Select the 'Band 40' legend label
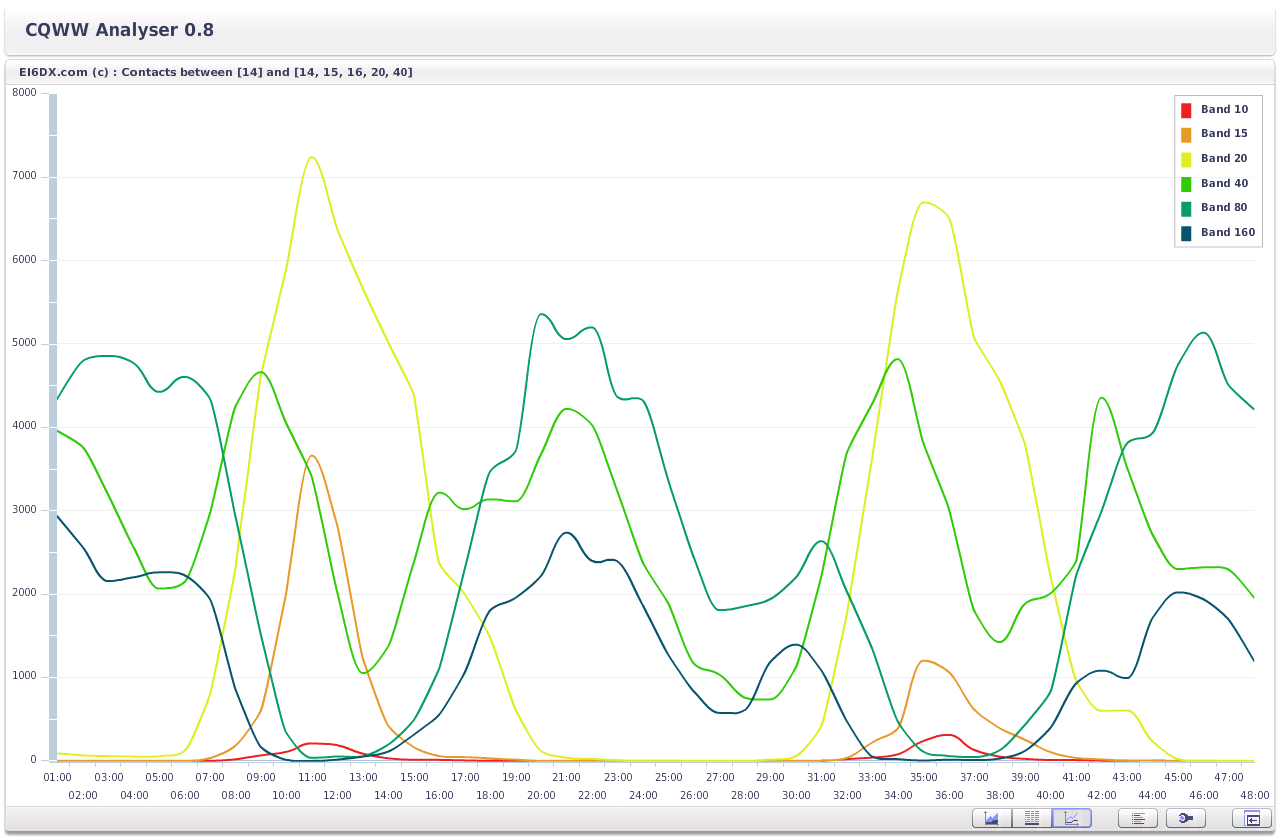 click(x=1224, y=184)
